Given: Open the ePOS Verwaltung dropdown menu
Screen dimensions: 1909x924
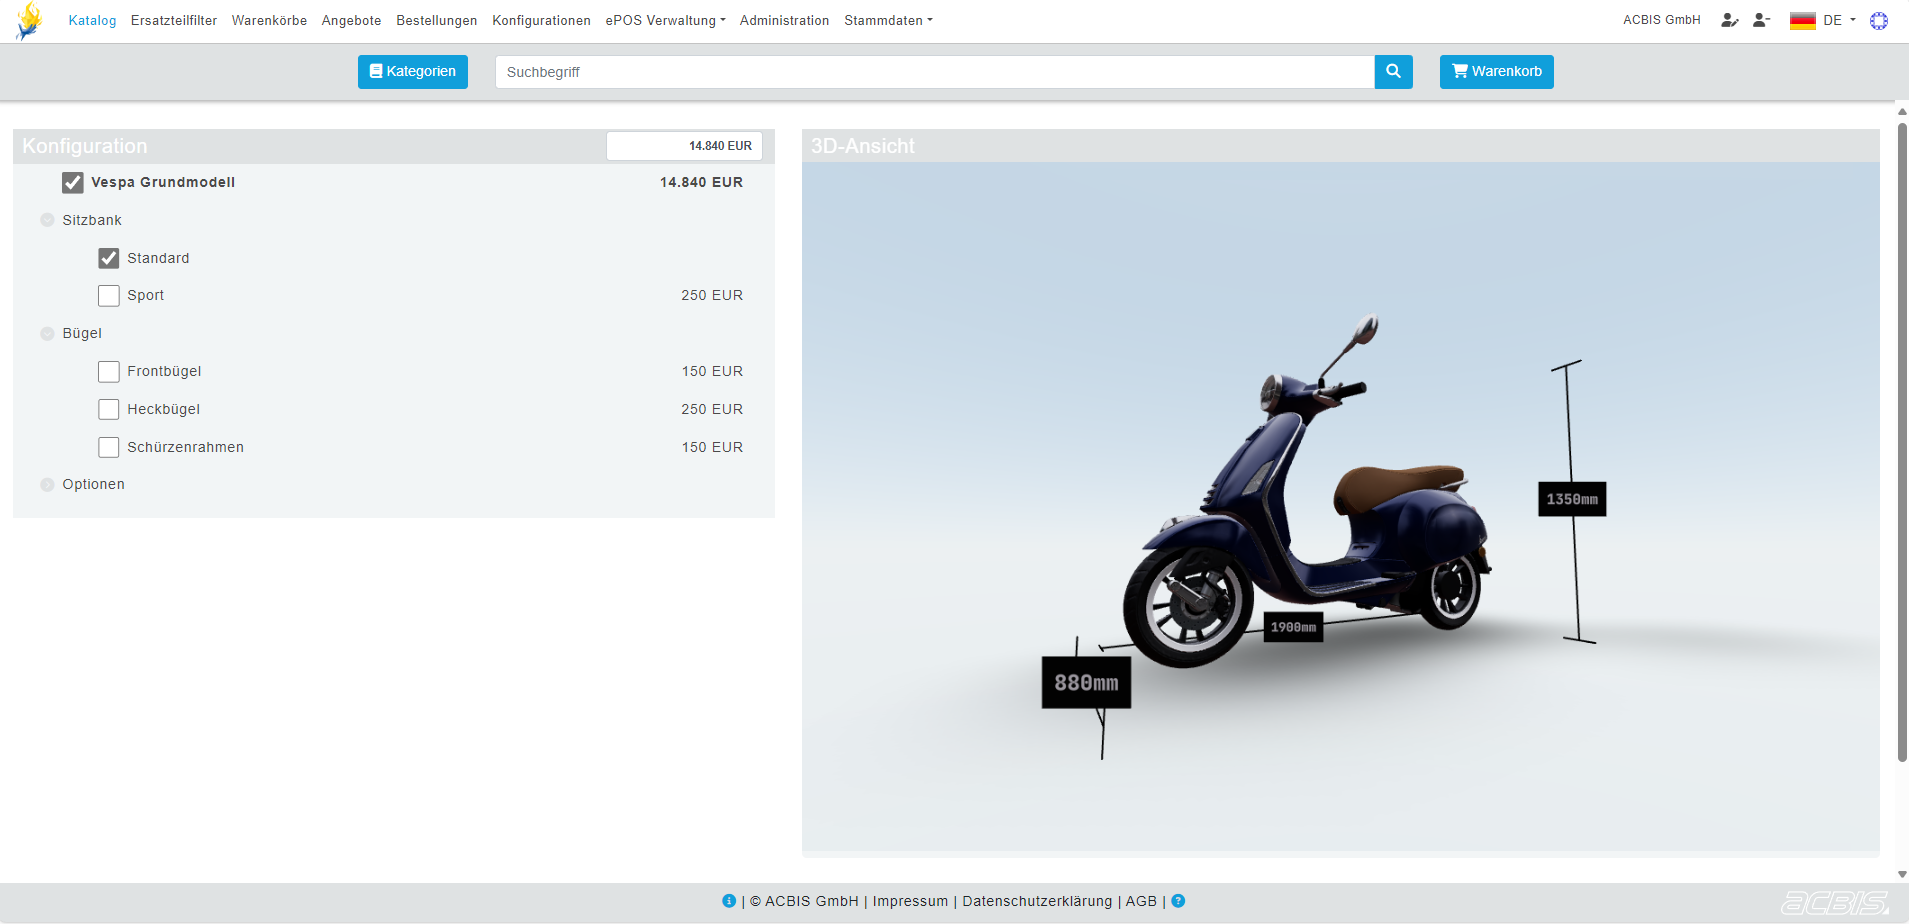Looking at the screenshot, I should tap(665, 20).
